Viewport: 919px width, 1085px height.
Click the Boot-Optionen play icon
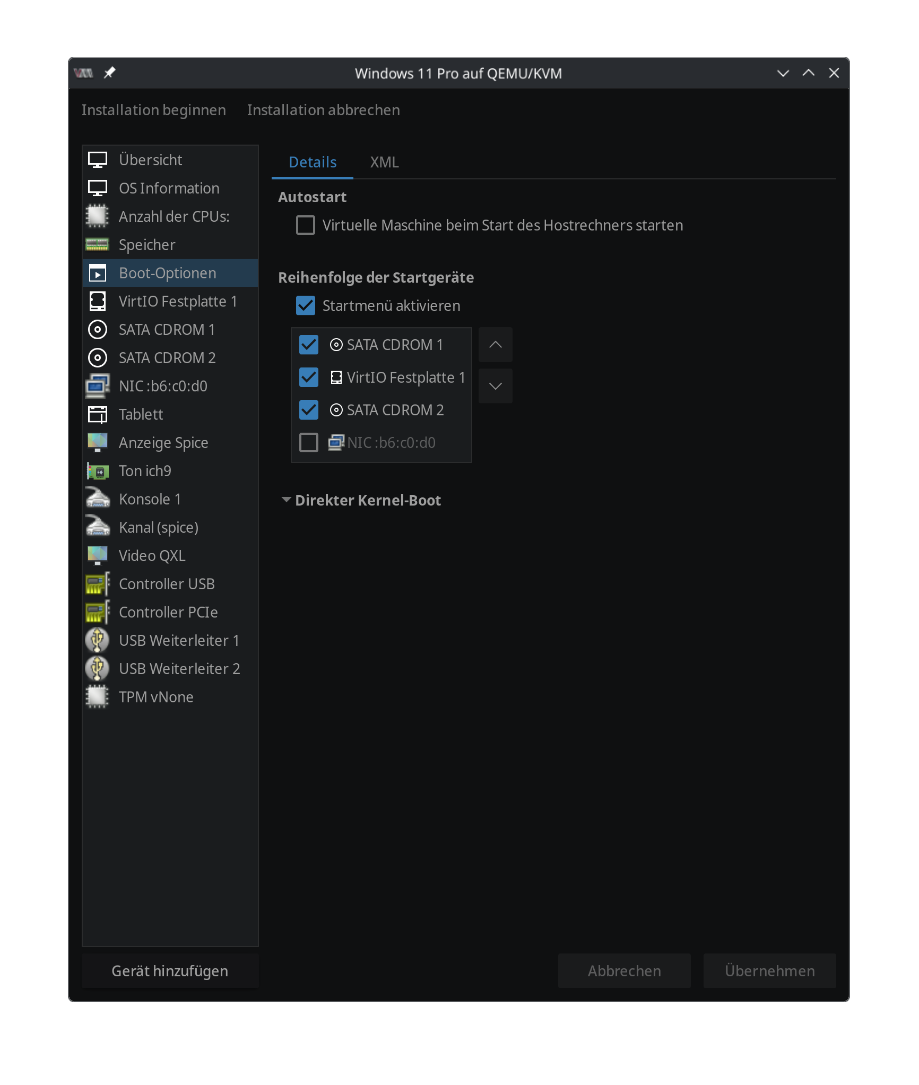click(x=97, y=273)
